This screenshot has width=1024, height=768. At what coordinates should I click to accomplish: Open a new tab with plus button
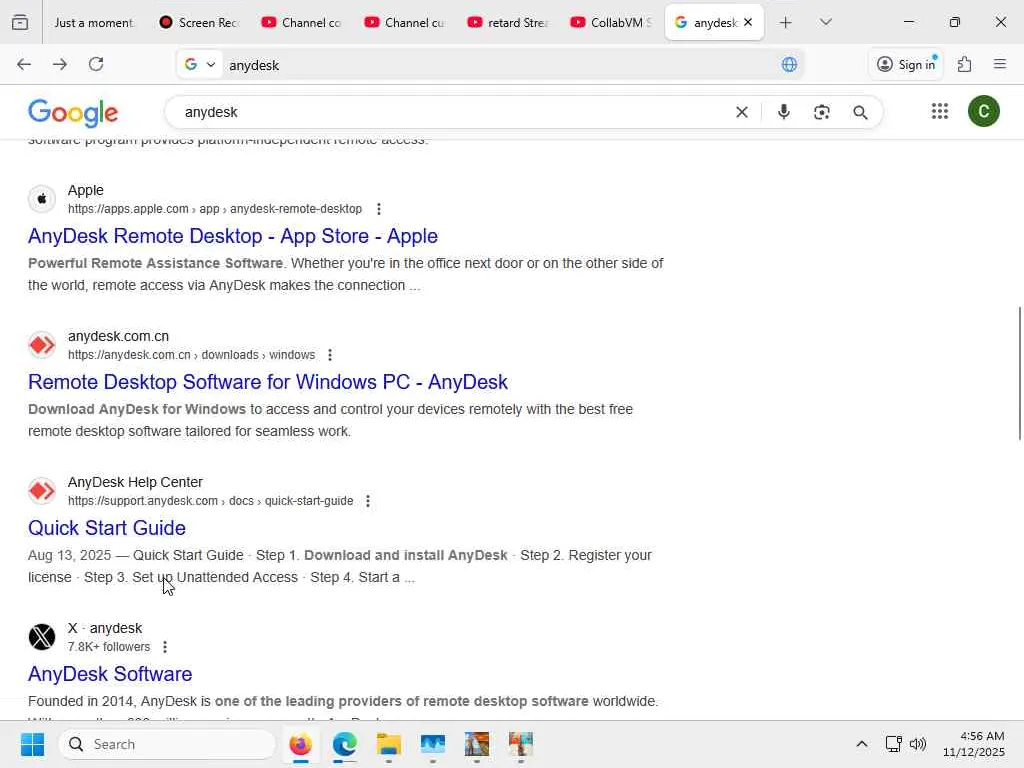coord(786,23)
